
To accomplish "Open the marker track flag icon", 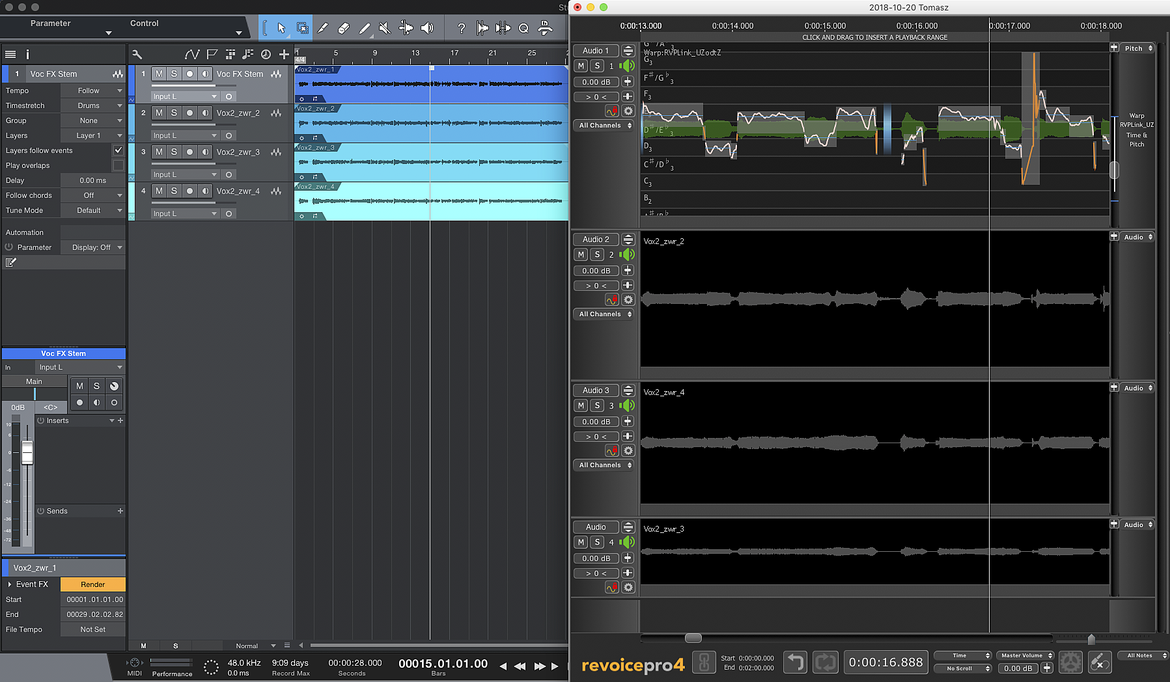I will click(212, 54).
